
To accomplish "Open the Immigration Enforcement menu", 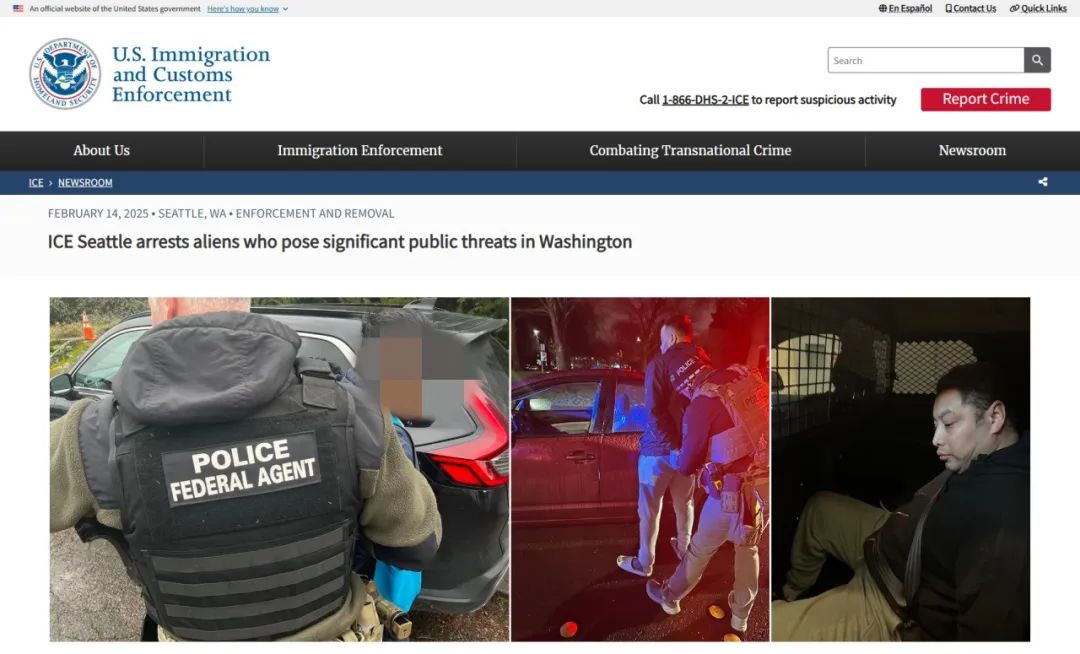I will tap(360, 150).
